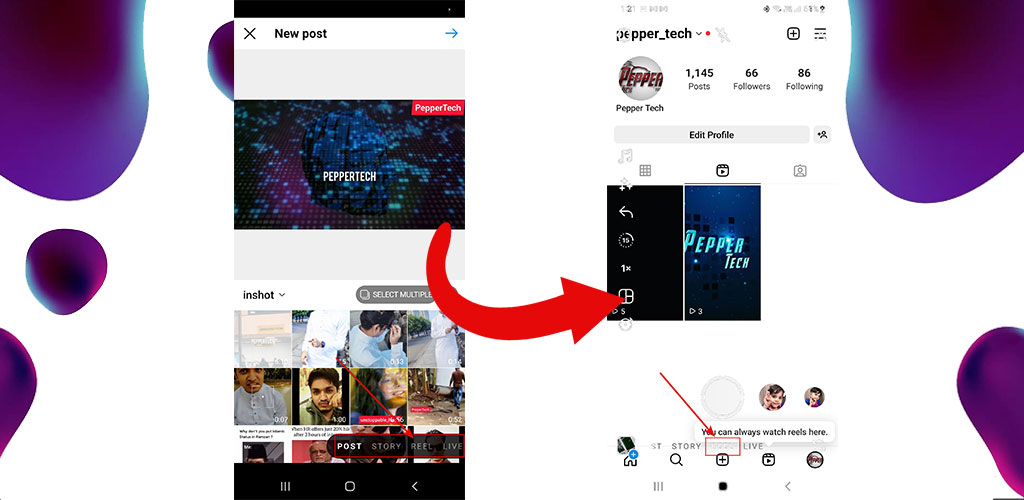Open the Reels icon in the bottom navigation
This screenshot has width=1024, height=500.
coord(769,460)
